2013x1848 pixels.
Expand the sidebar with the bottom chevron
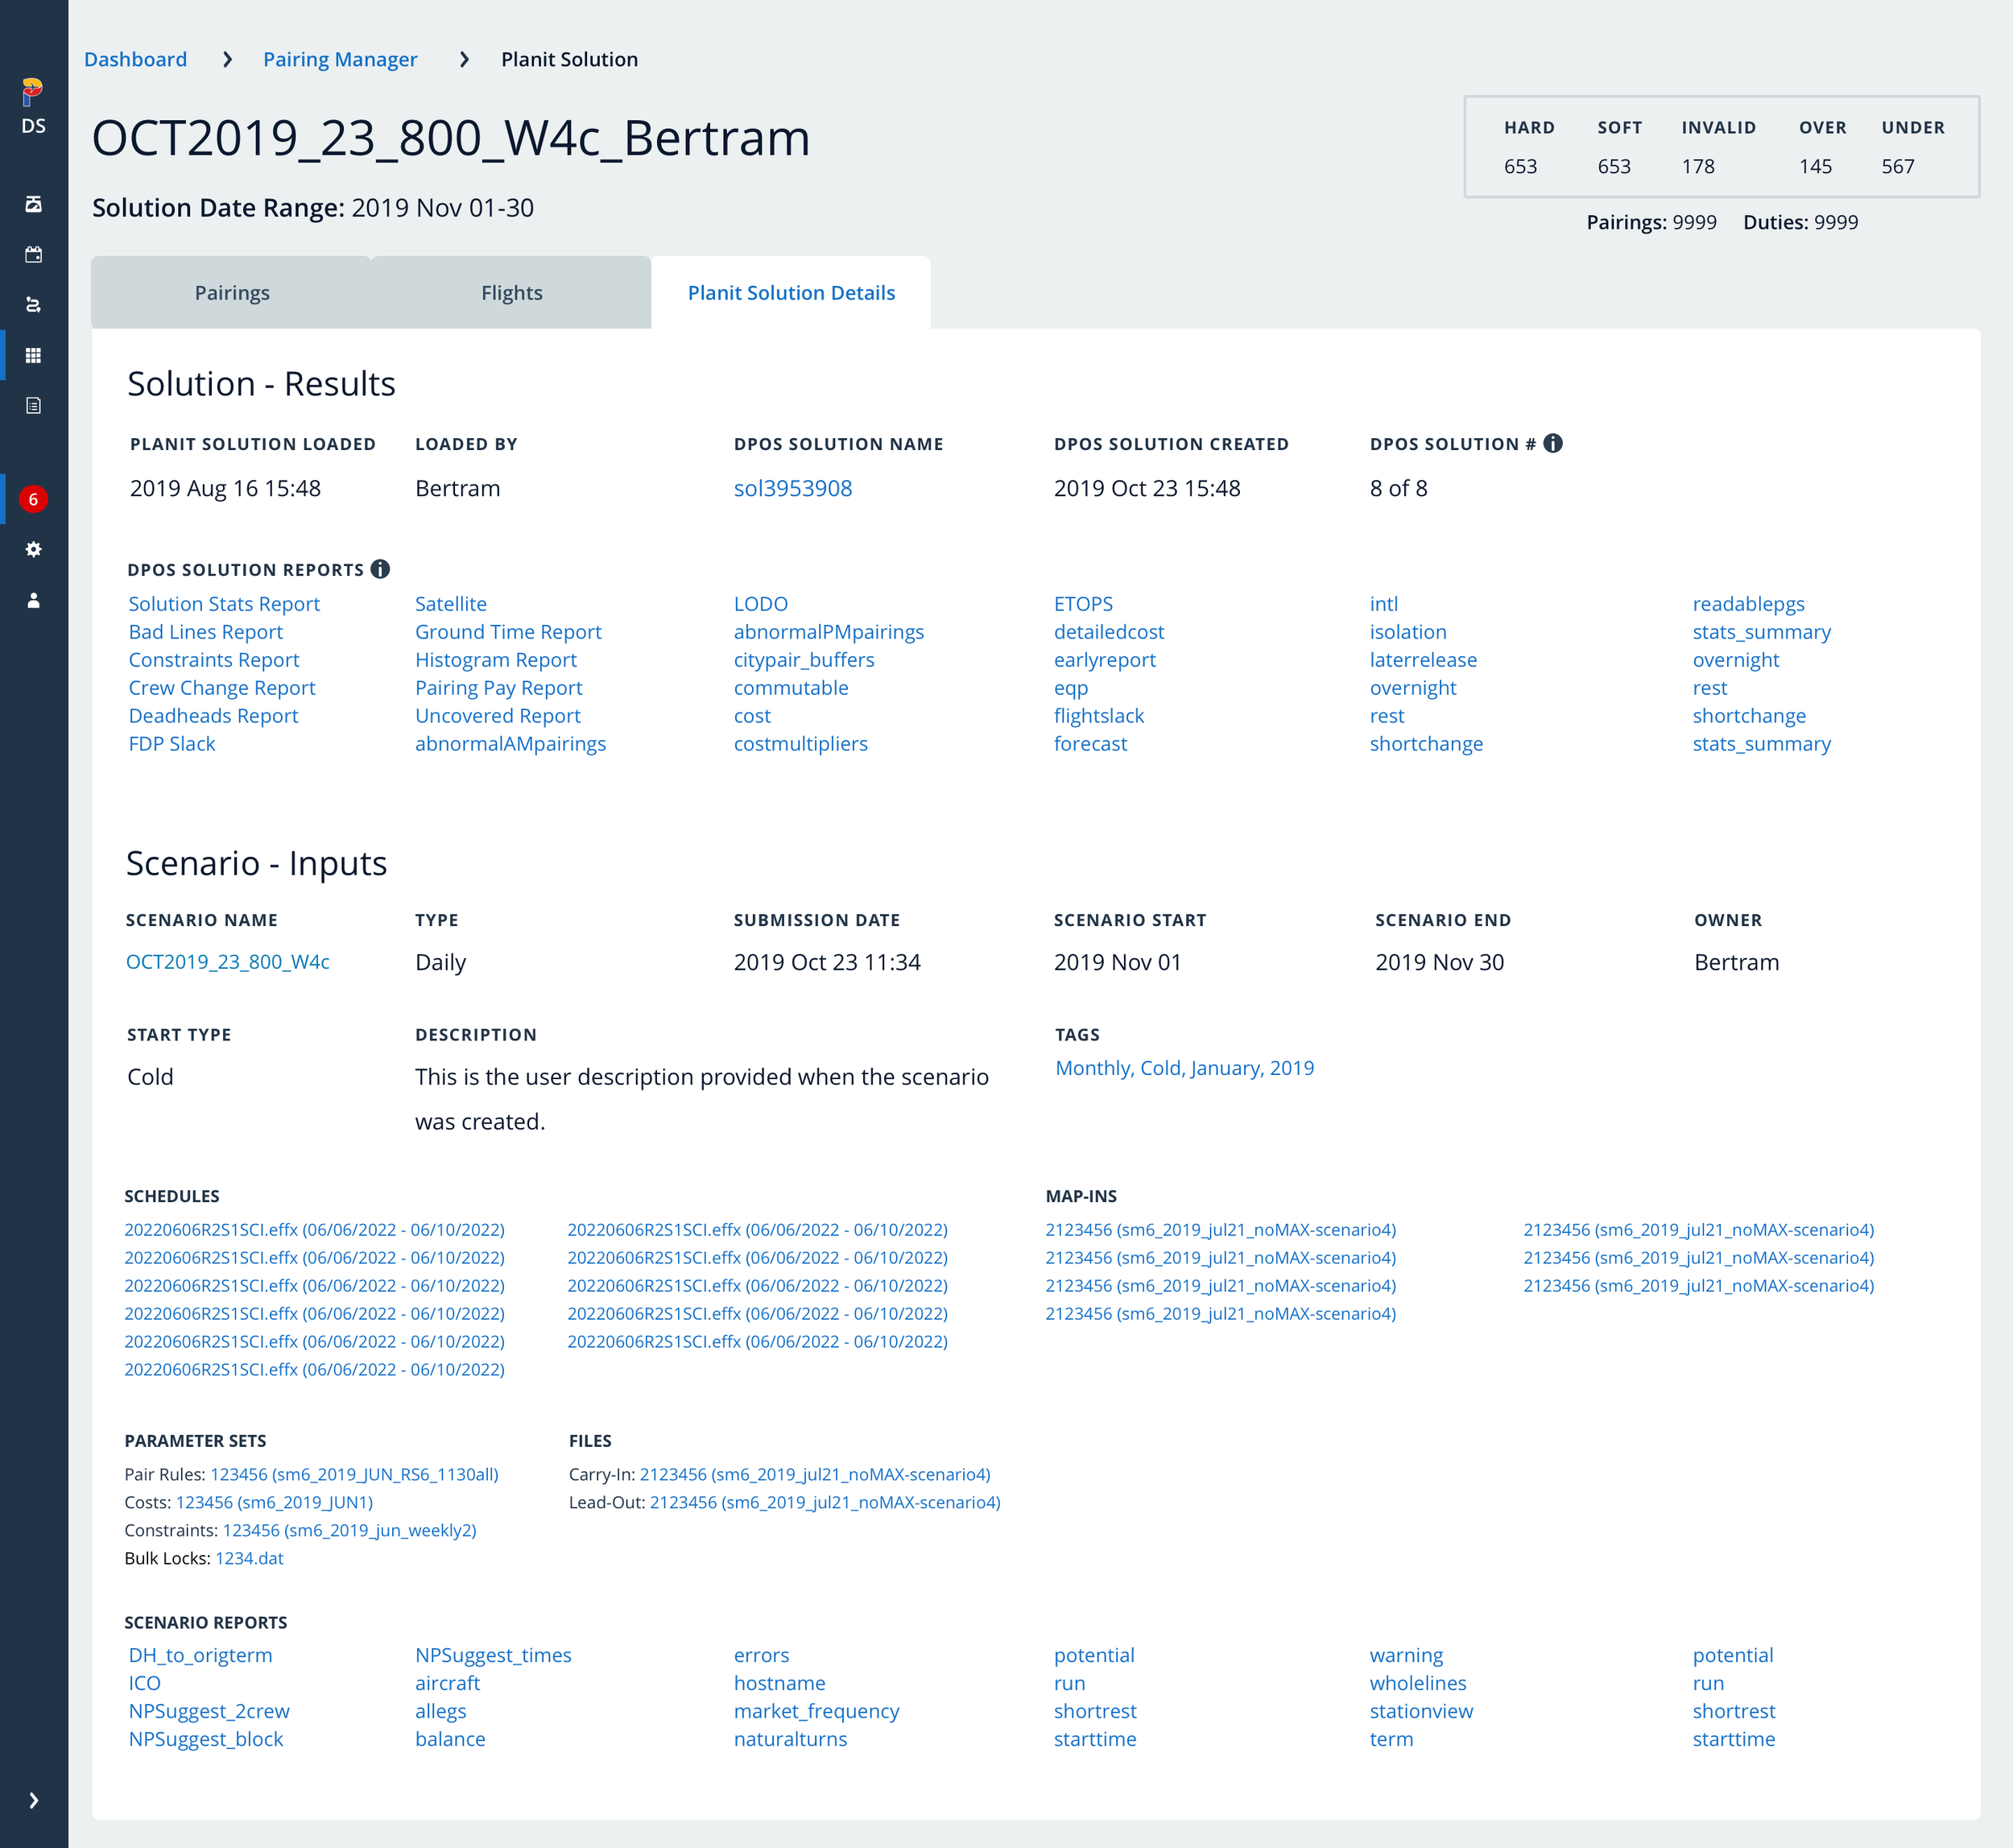[33, 1799]
